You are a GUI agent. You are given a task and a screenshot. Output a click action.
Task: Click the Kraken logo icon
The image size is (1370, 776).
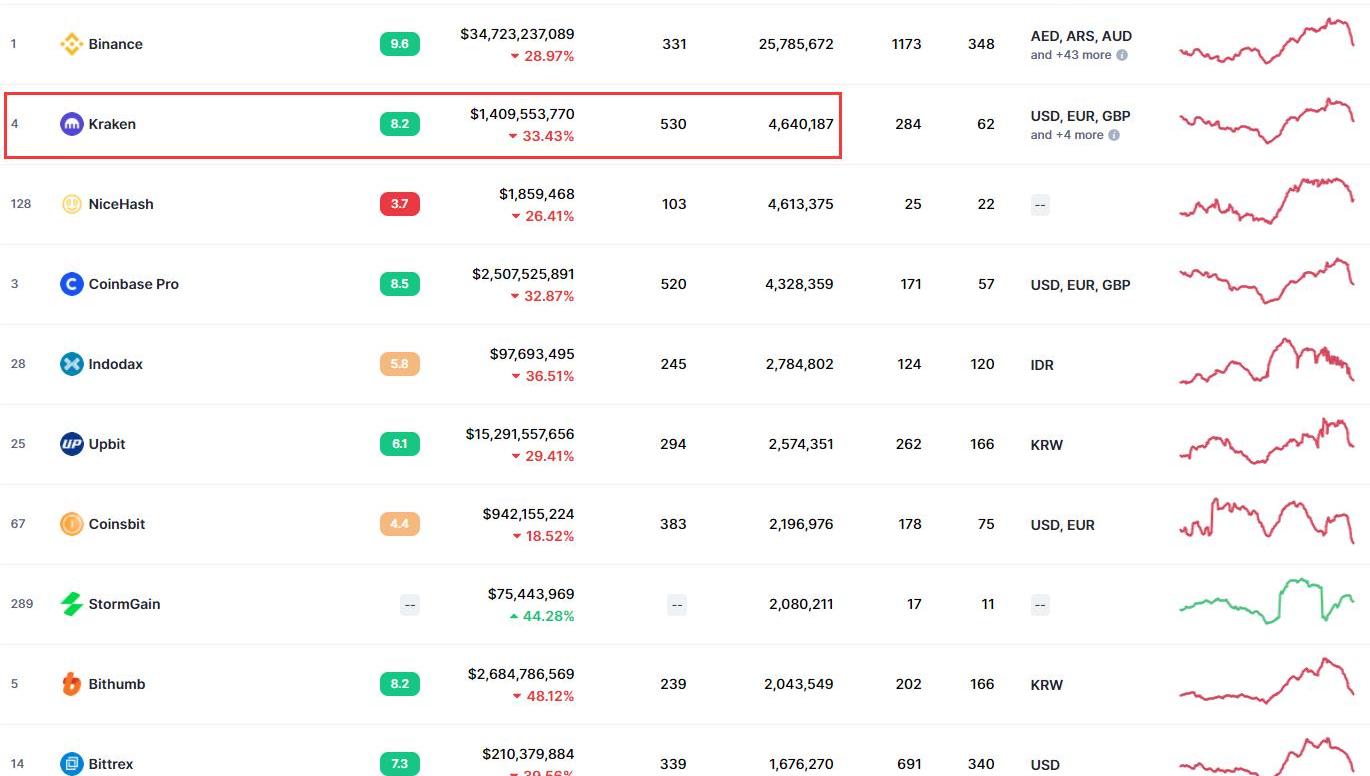[71, 124]
